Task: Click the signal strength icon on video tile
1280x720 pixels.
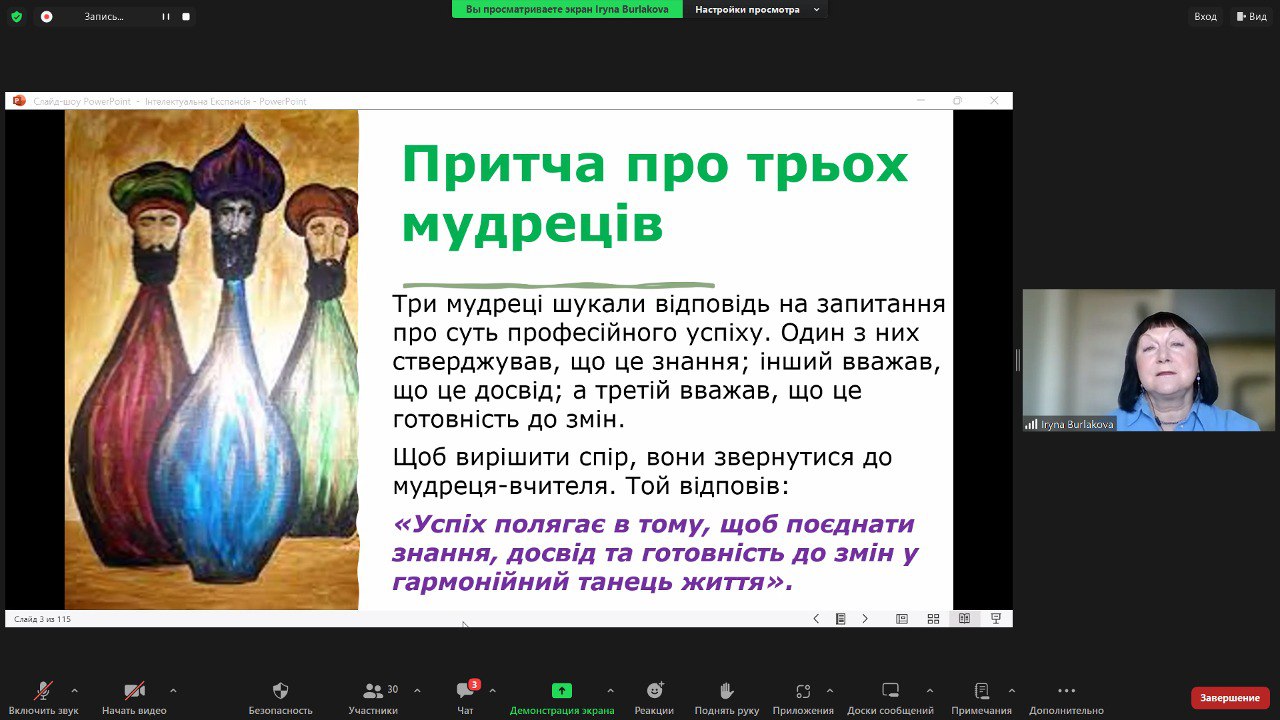Action: [1031, 425]
